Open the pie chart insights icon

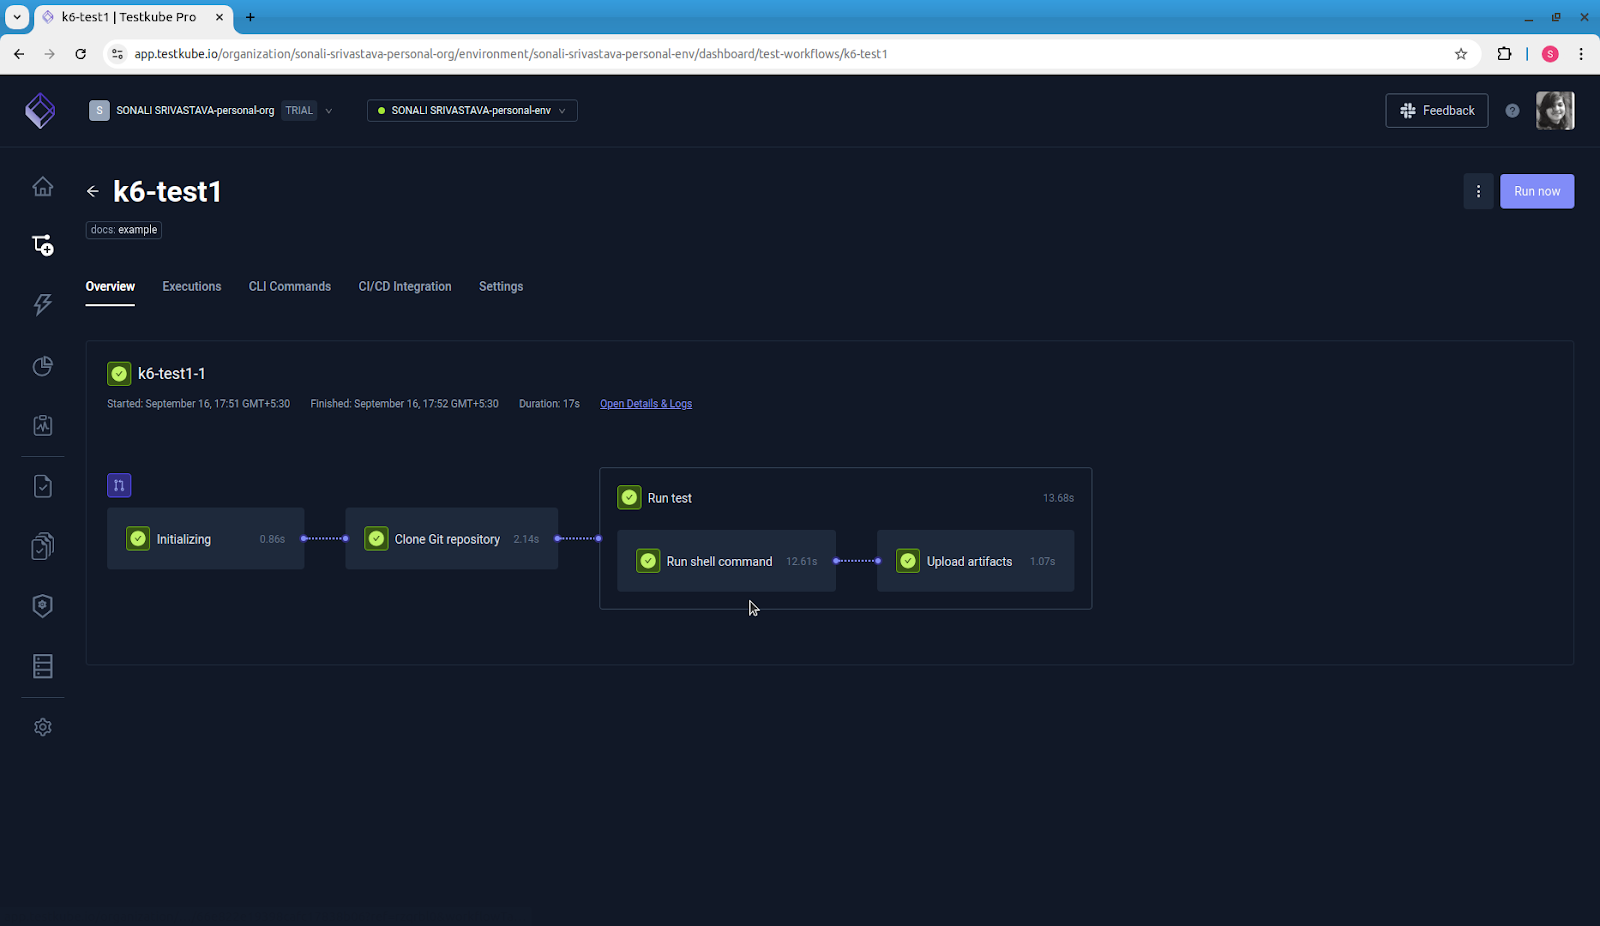pyautogui.click(x=42, y=366)
